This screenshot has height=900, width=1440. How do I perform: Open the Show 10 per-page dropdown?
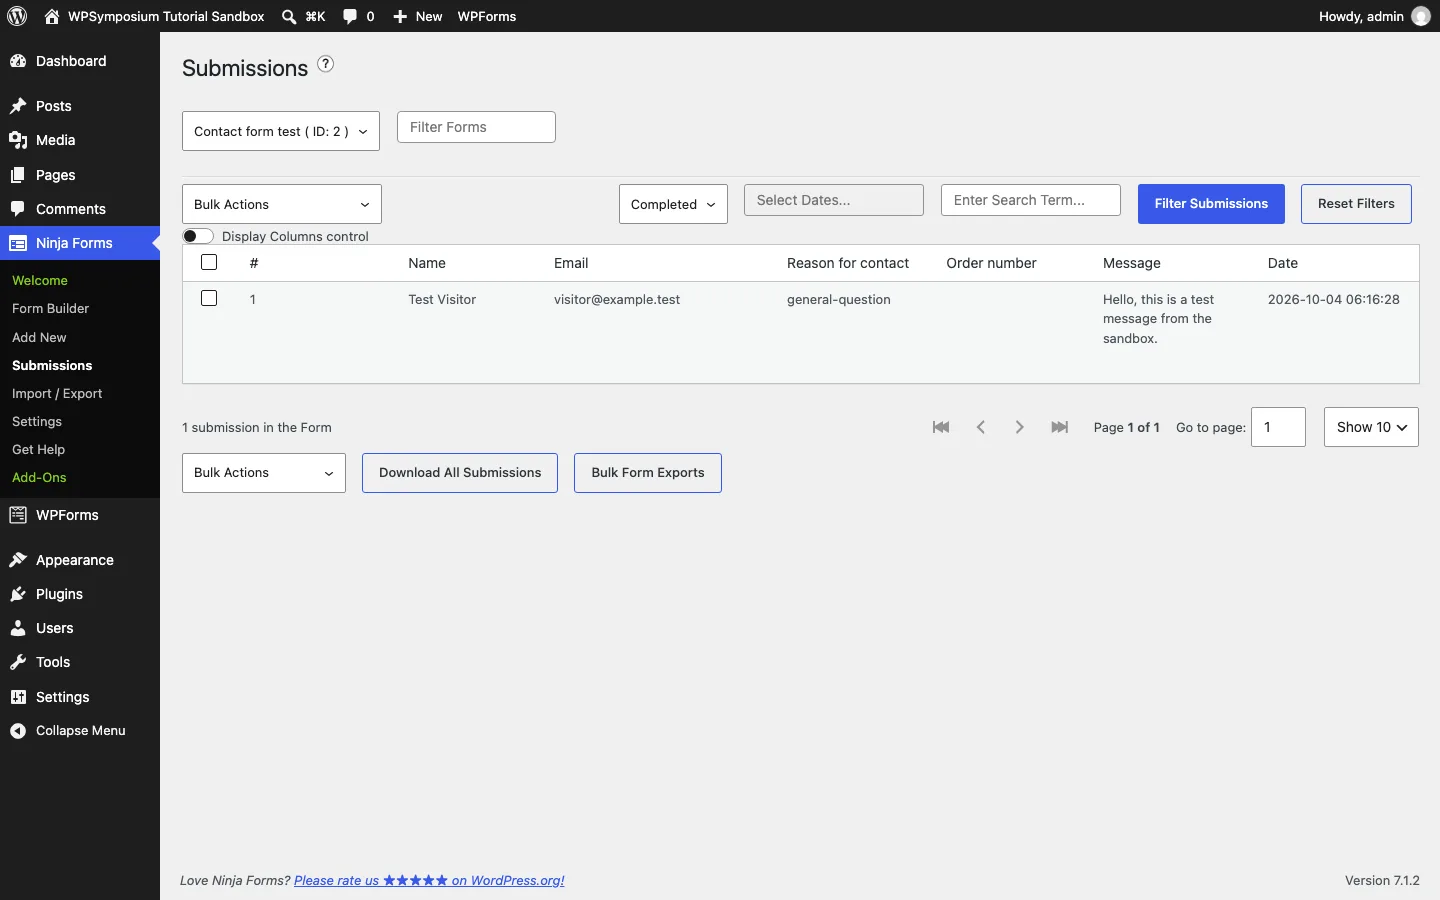1371,427
